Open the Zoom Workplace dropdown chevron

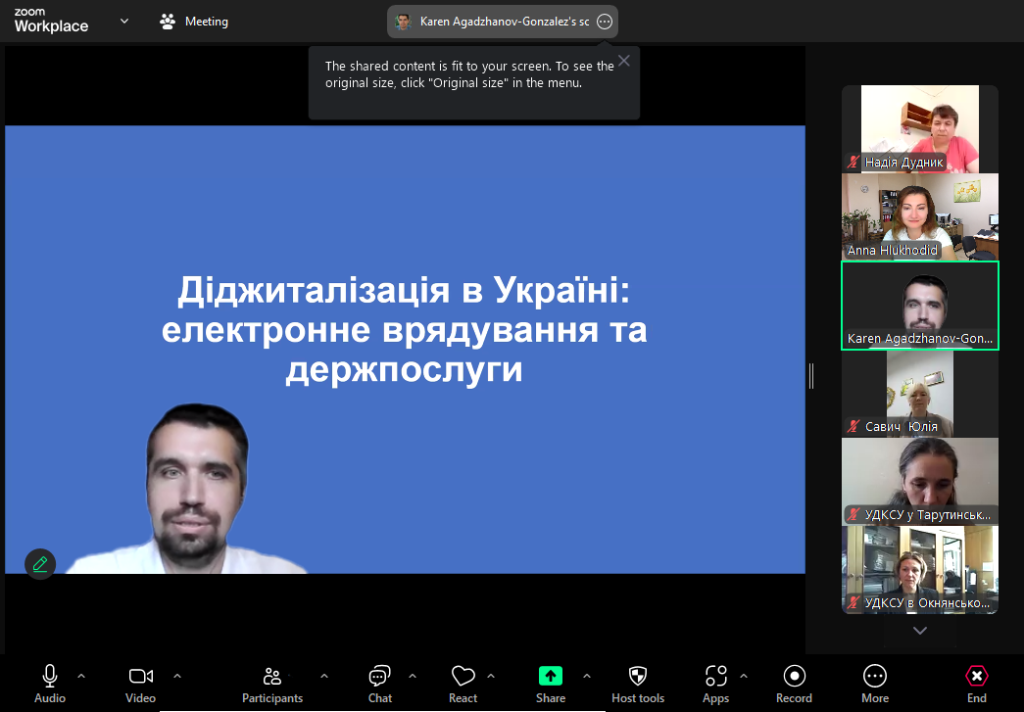click(x=124, y=21)
